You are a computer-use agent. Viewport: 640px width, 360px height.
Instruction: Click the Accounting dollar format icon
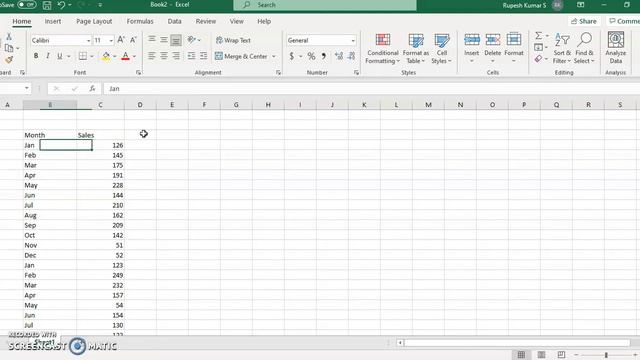291,56
